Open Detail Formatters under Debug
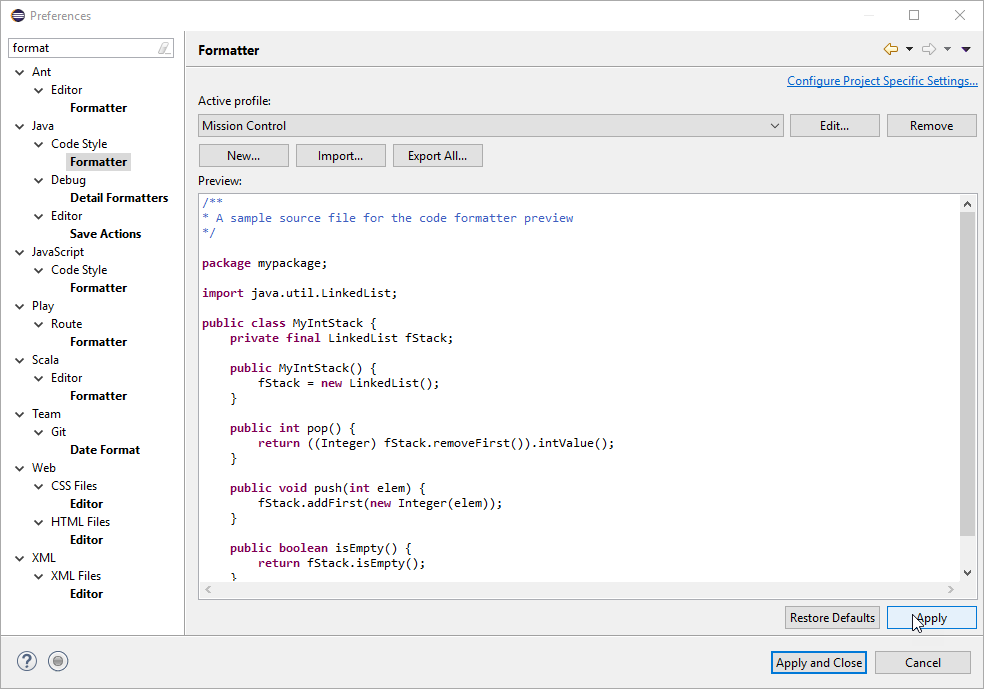Image resolution: width=984 pixels, height=689 pixels. [x=119, y=198]
